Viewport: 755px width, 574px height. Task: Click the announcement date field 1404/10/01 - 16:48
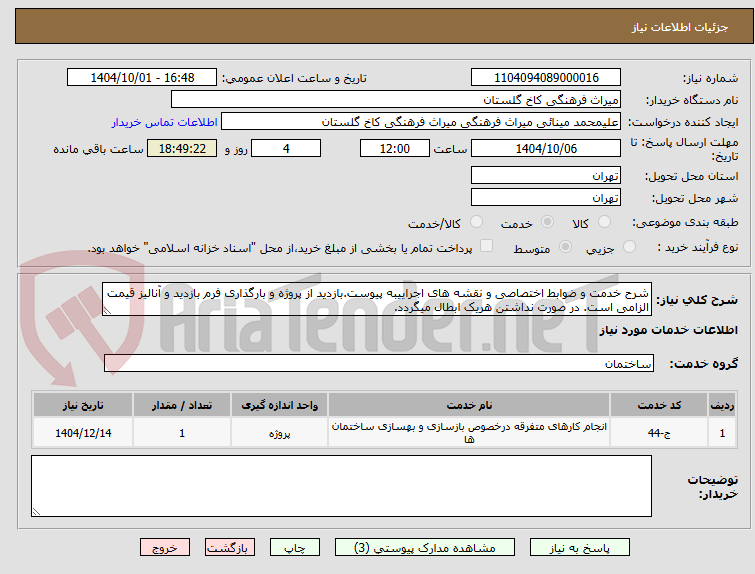[142, 78]
